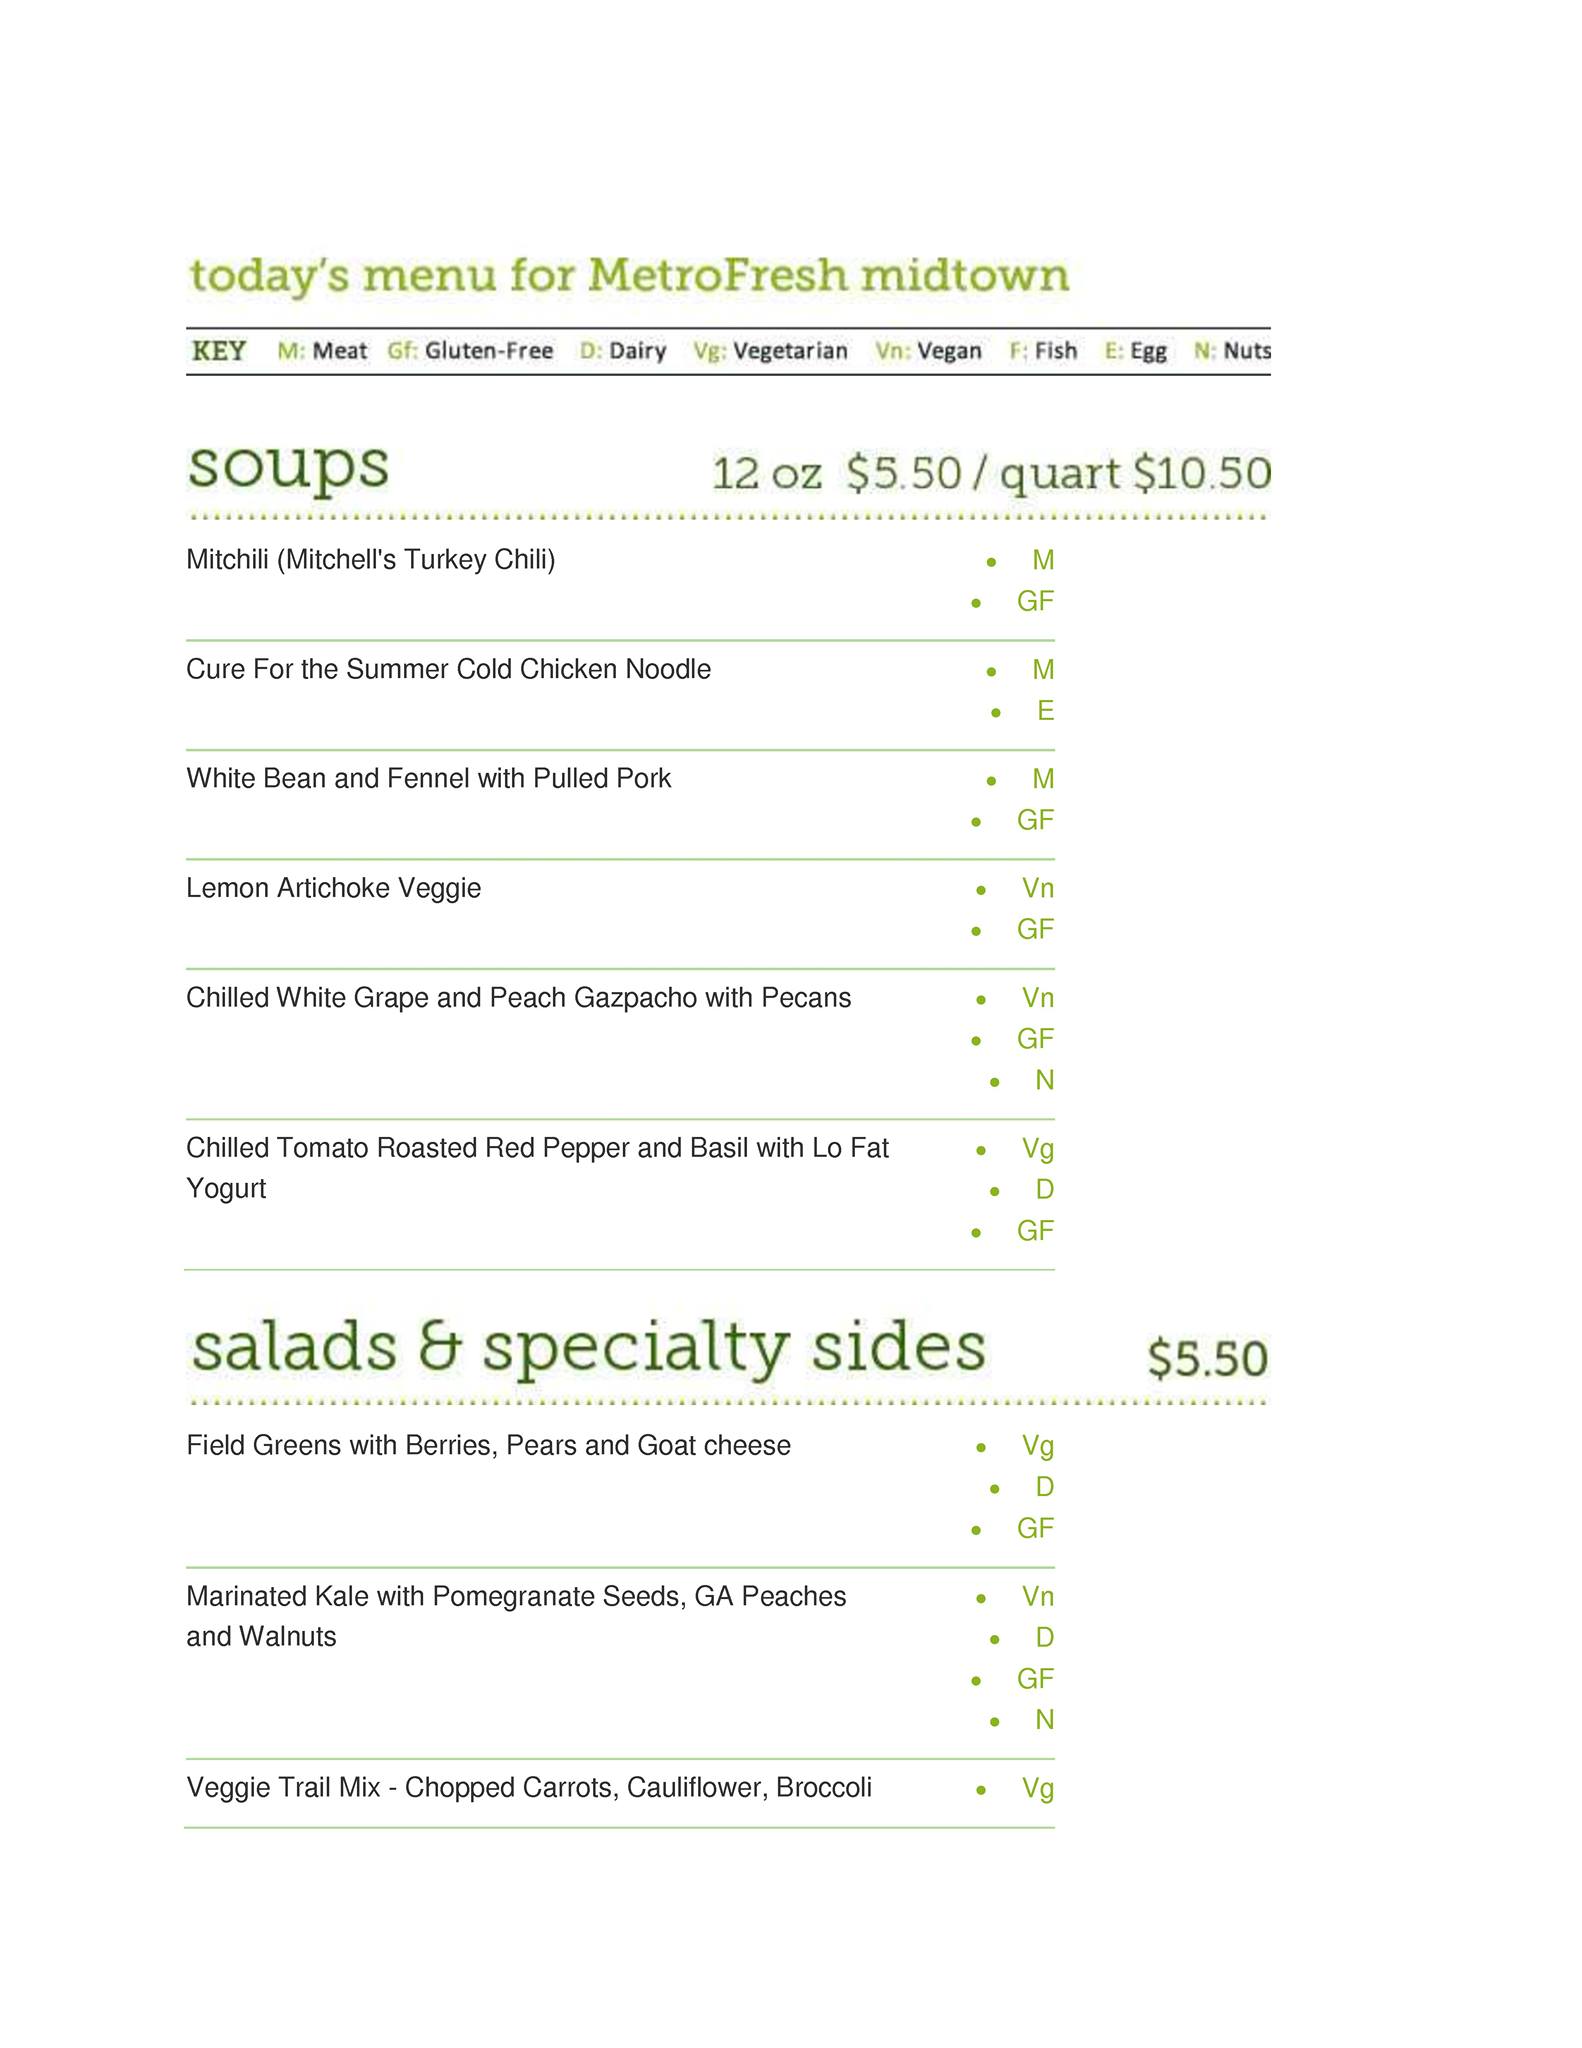
Task: Click the soups price '12 oz $5.50 / quart $10.50'
Action: pyautogui.click(x=990, y=473)
